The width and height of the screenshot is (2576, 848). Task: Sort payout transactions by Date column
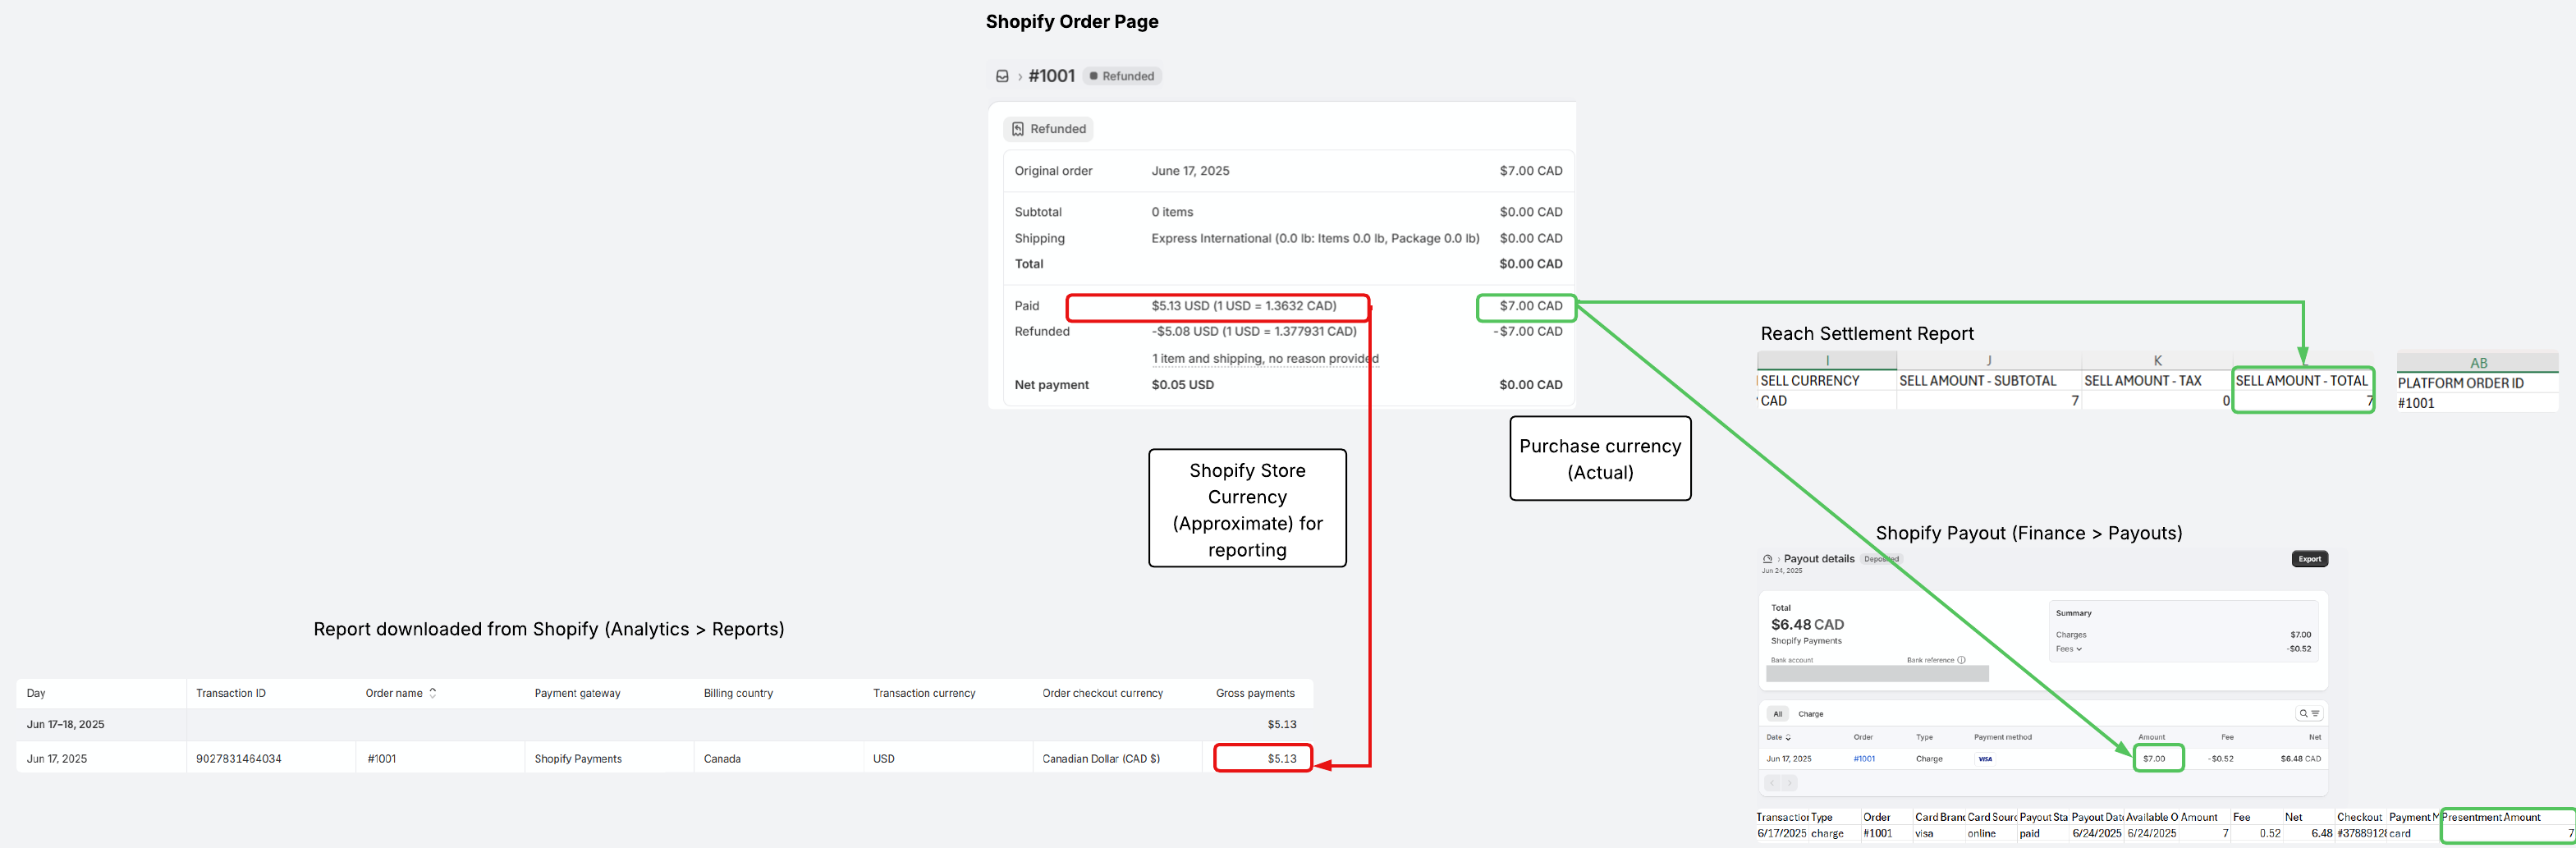click(1778, 737)
